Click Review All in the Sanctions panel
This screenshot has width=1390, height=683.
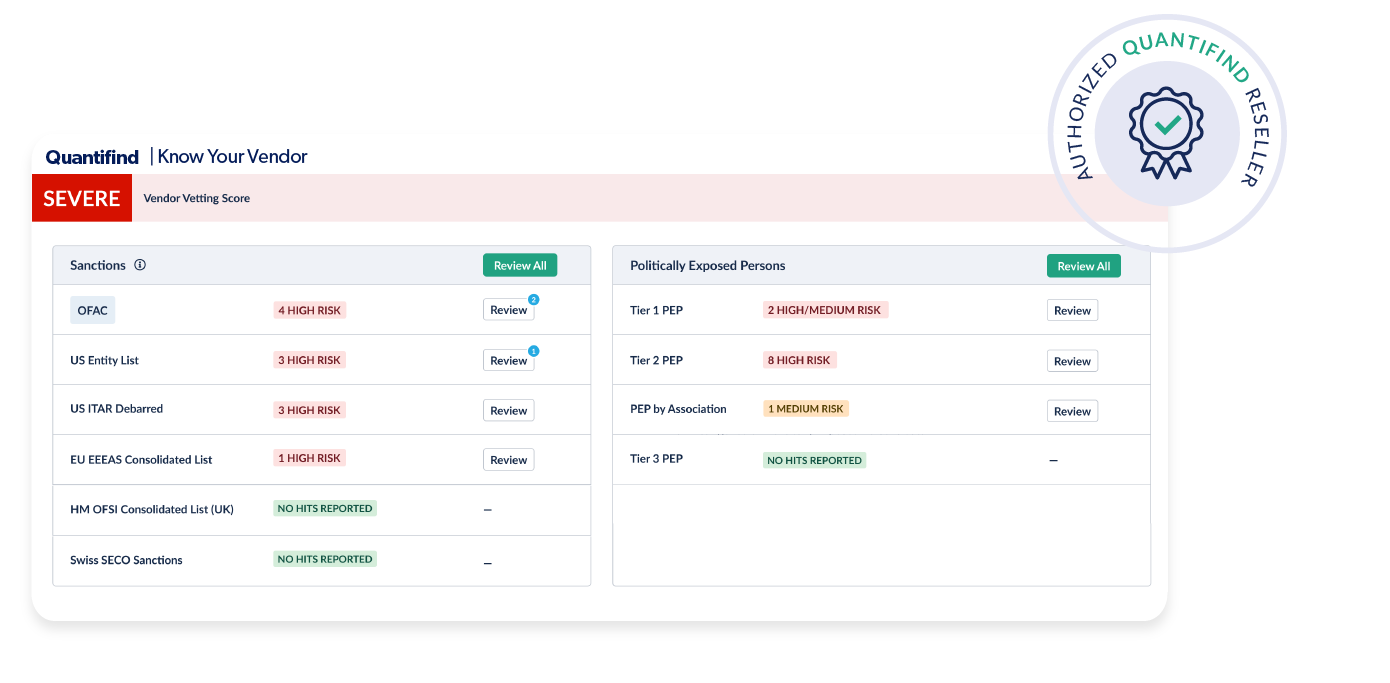coord(520,265)
